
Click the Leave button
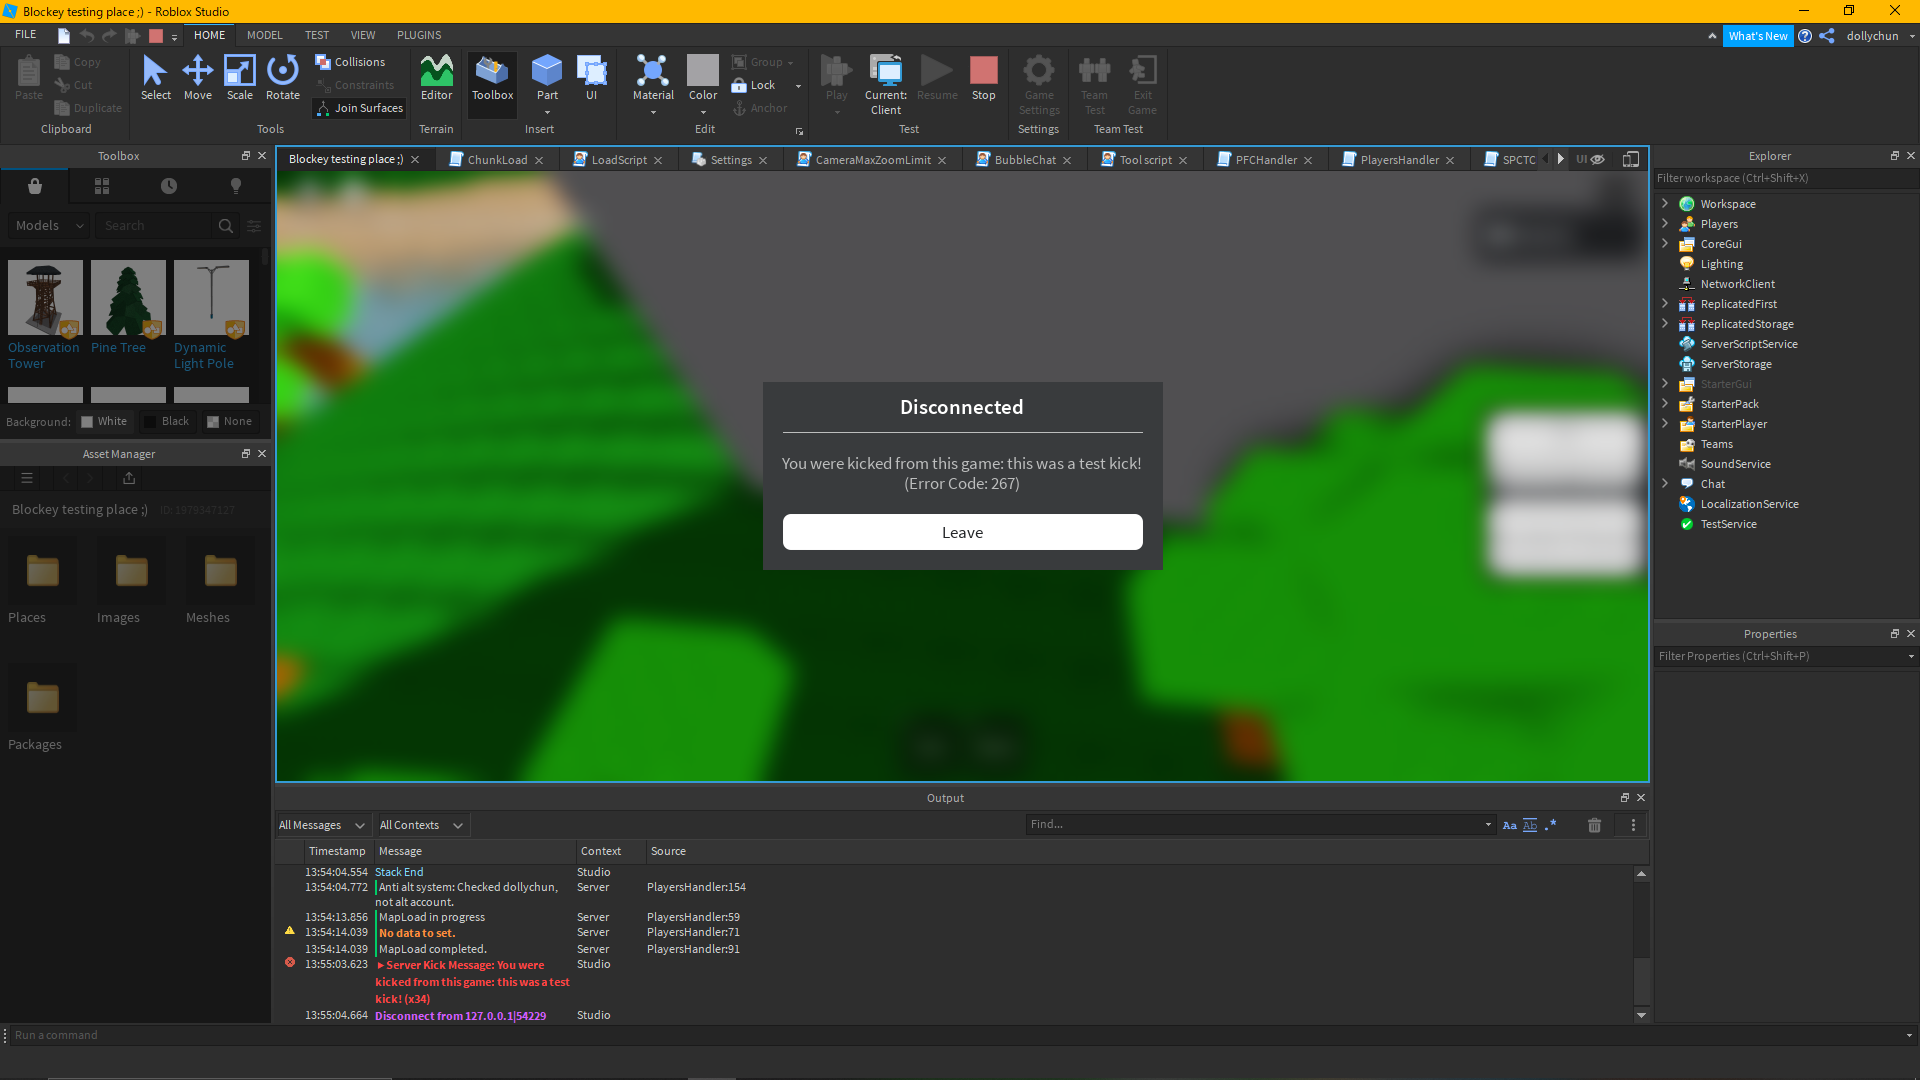[x=961, y=531]
